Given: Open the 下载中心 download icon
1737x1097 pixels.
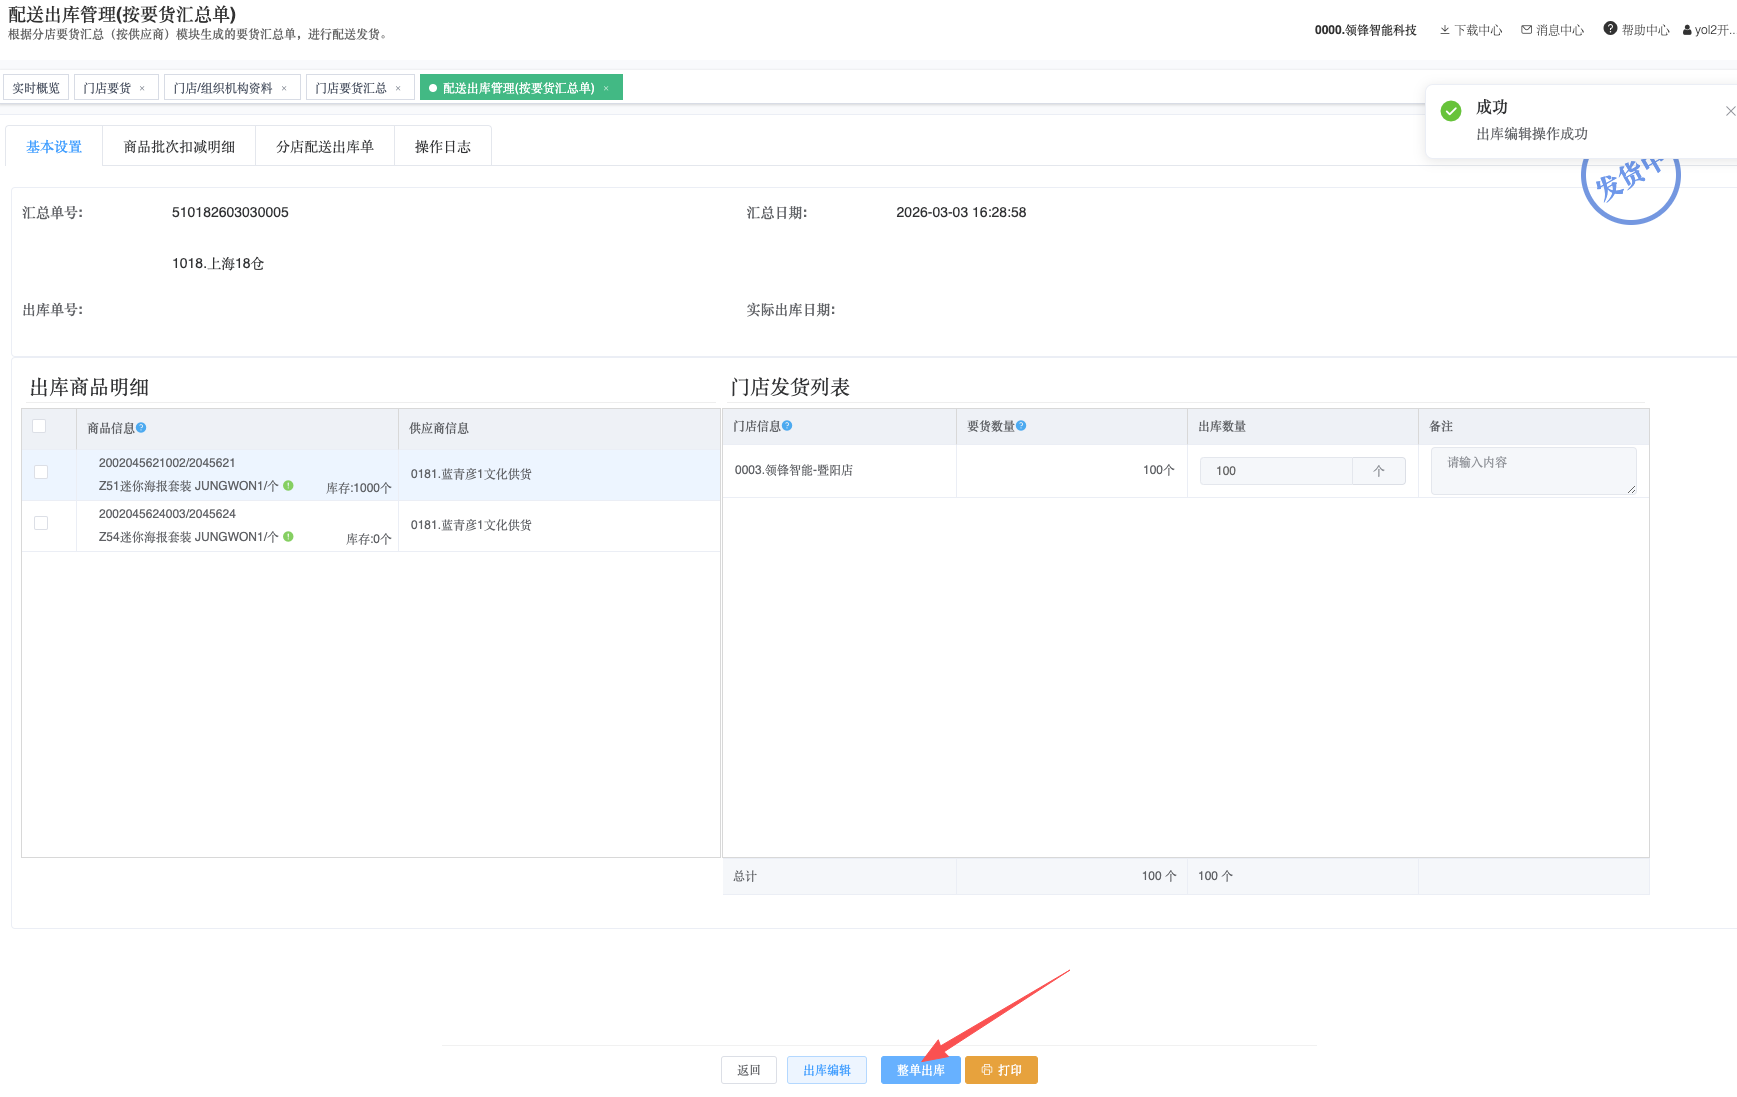Looking at the screenshot, I should [x=1445, y=30].
